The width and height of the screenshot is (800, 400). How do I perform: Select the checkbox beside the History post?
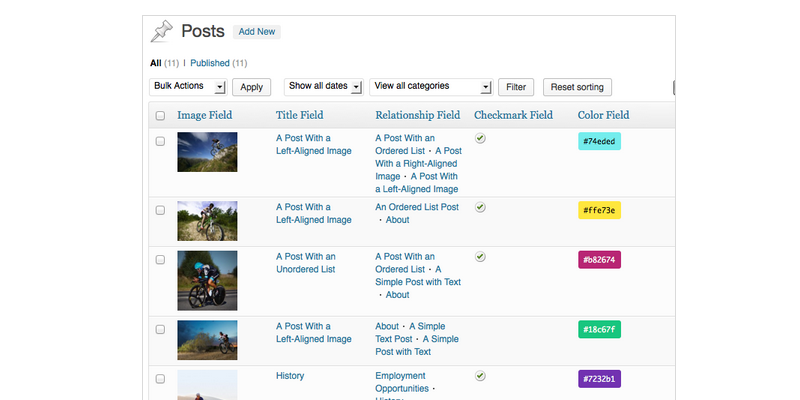[x=160, y=380]
